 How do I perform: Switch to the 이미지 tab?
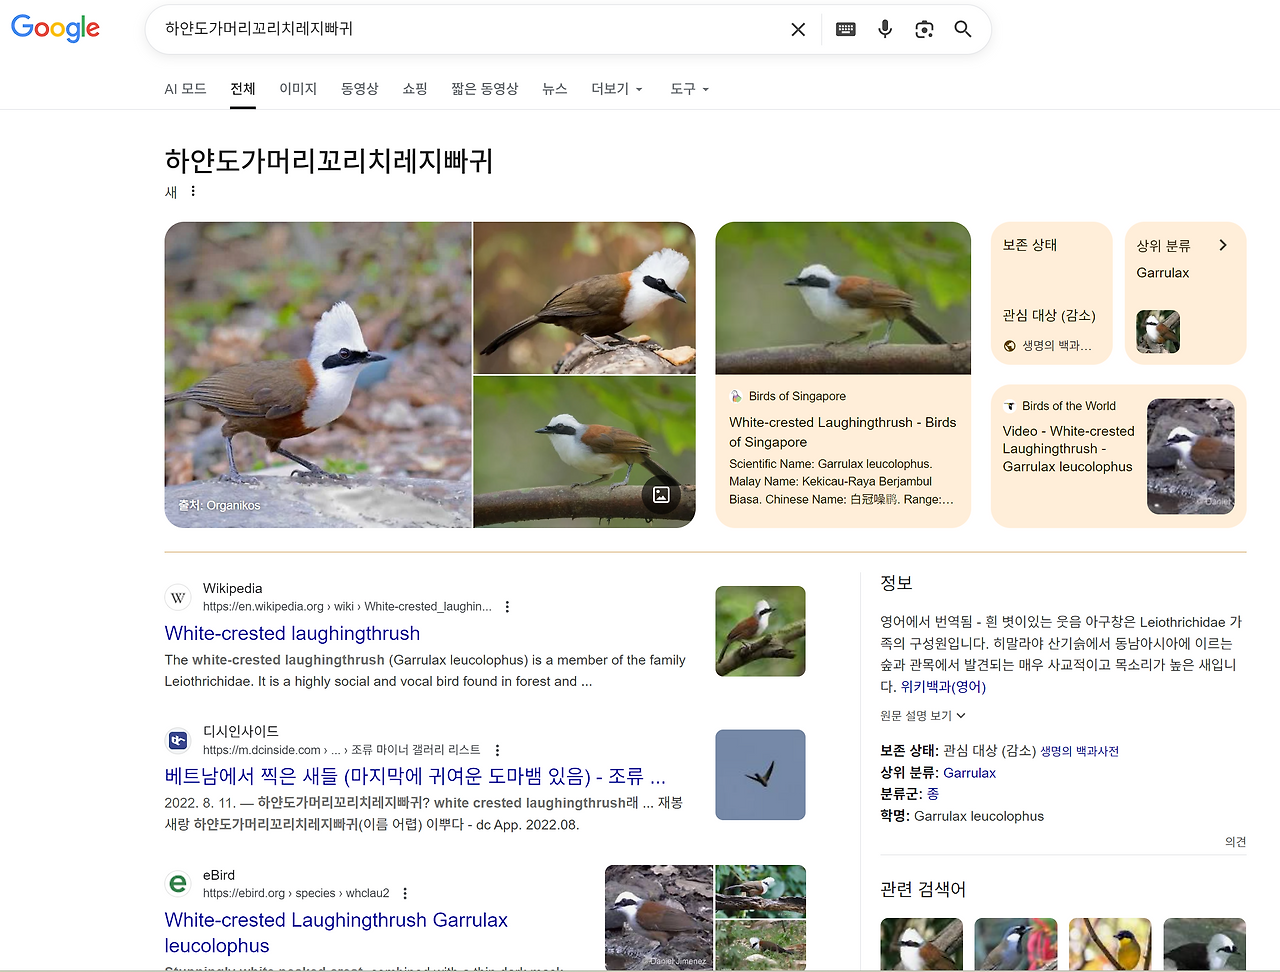point(298,89)
